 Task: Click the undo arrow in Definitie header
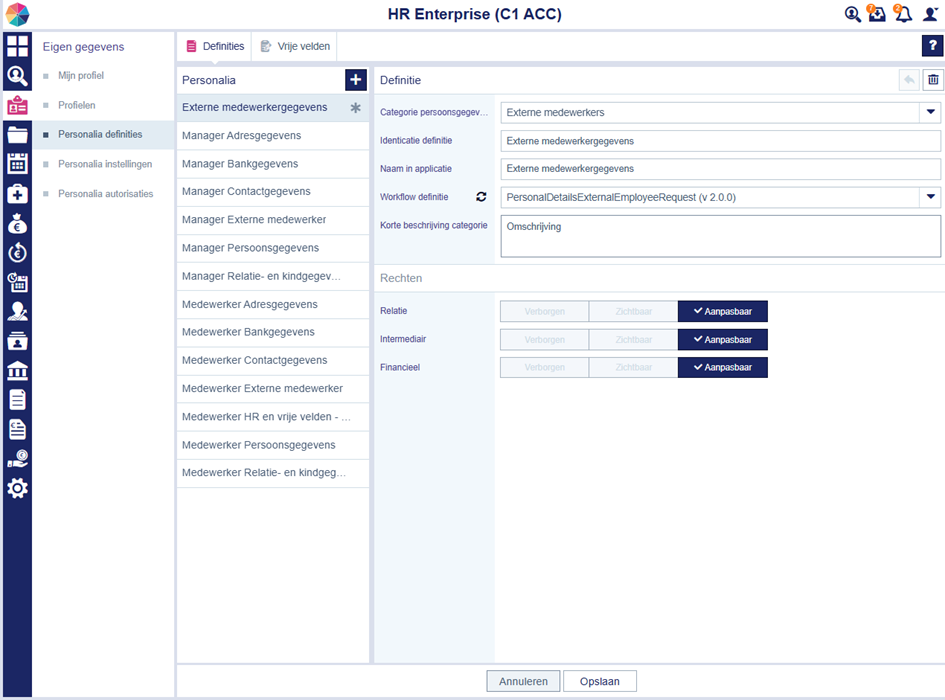(x=909, y=80)
